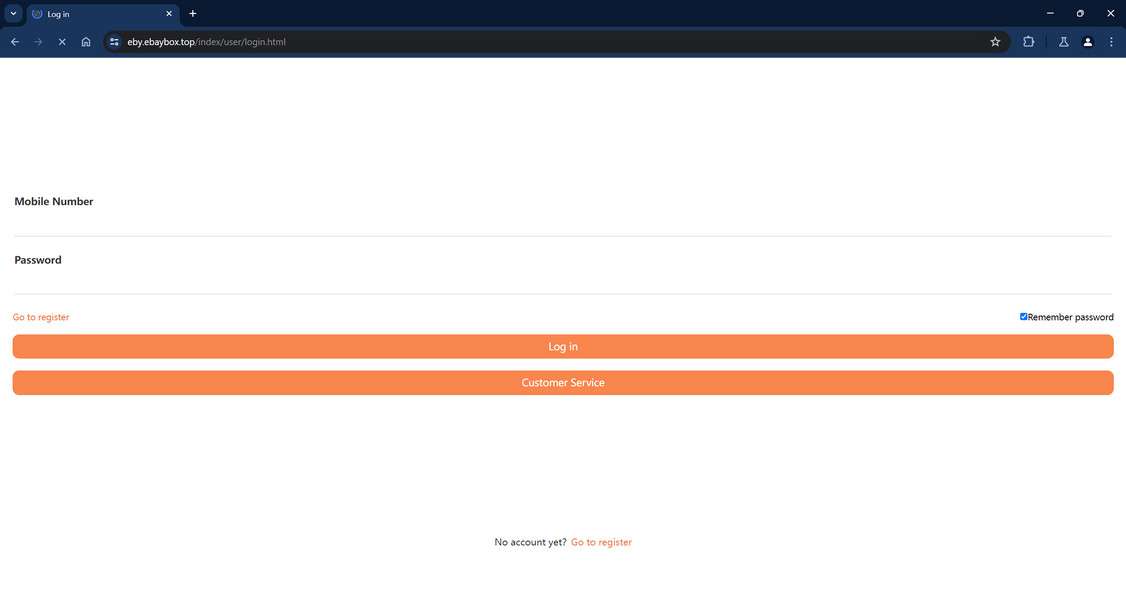
Task: Open the Chrome three-dot menu
Action: pyautogui.click(x=1111, y=42)
